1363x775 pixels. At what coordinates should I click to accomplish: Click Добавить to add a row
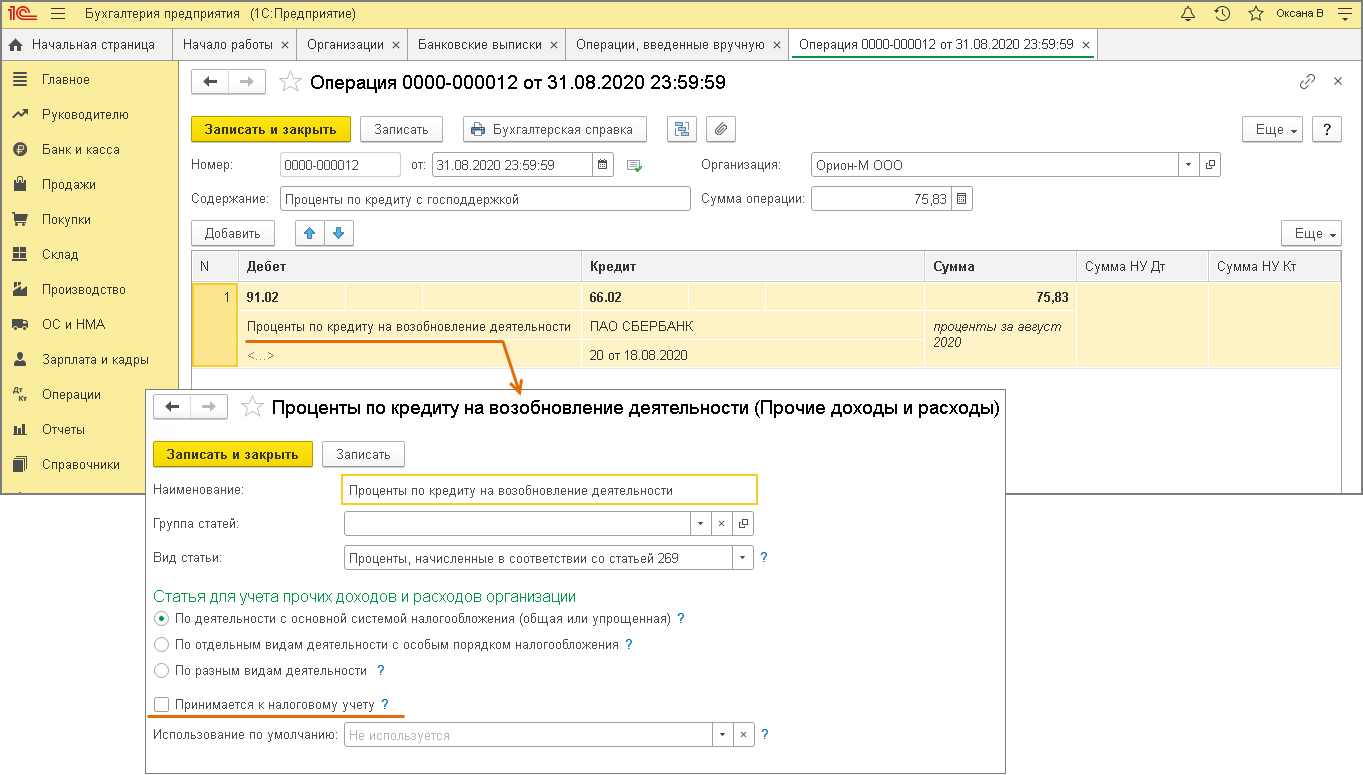[233, 233]
